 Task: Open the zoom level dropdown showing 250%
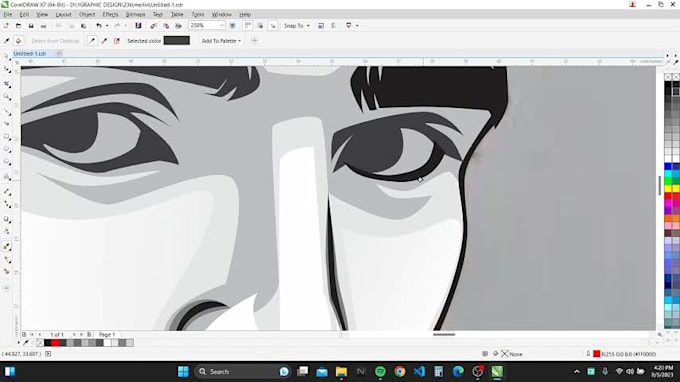point(222,26)
